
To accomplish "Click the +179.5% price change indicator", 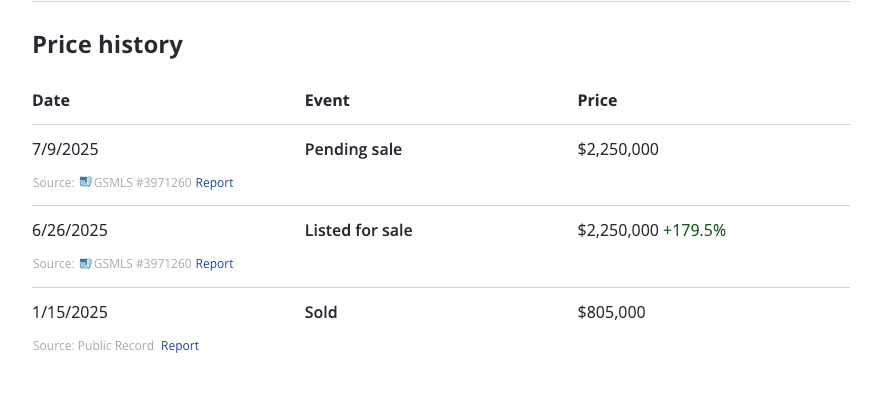I will 694,230.
